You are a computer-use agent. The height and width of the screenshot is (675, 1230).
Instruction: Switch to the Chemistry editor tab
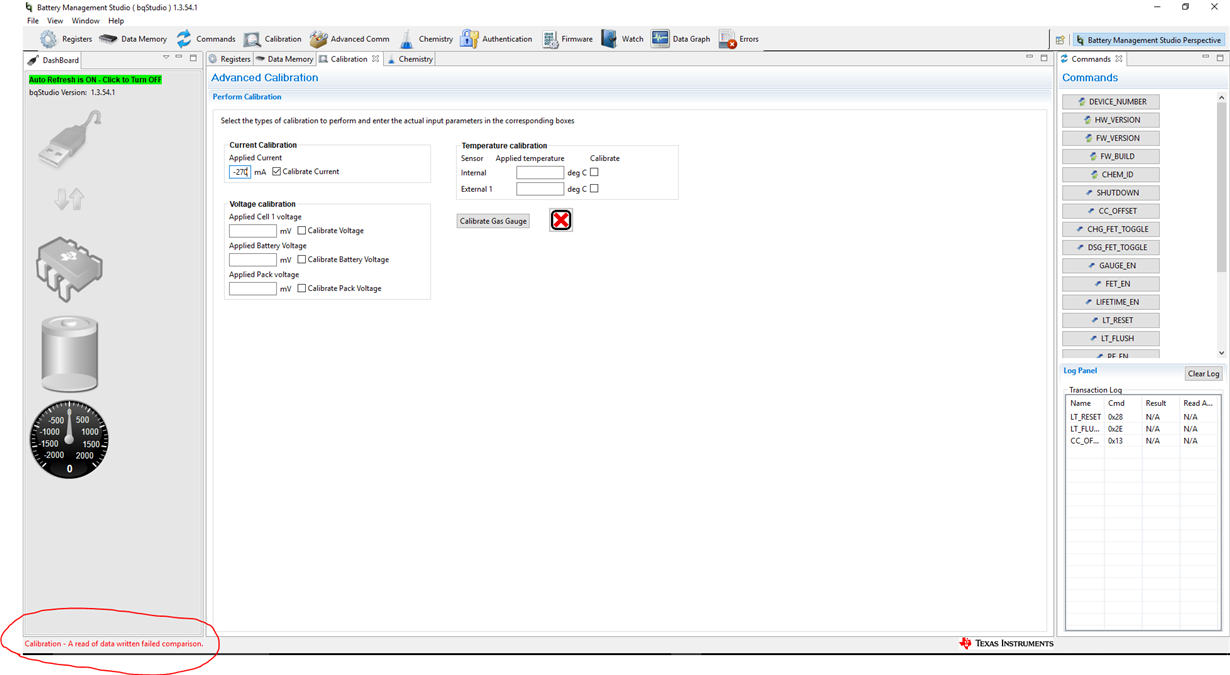pyautogui.click(x=410, y=59)
